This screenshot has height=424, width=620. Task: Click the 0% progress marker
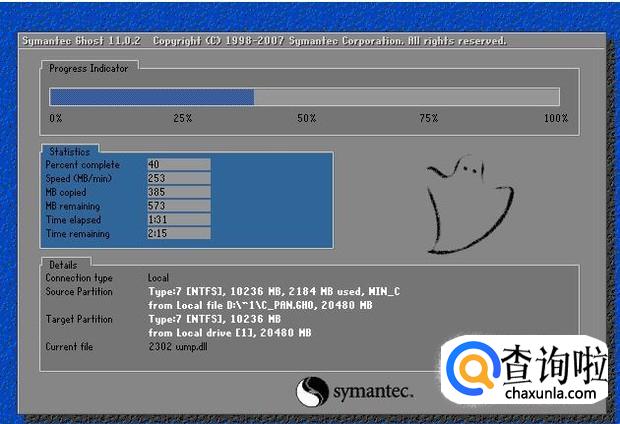56,118
